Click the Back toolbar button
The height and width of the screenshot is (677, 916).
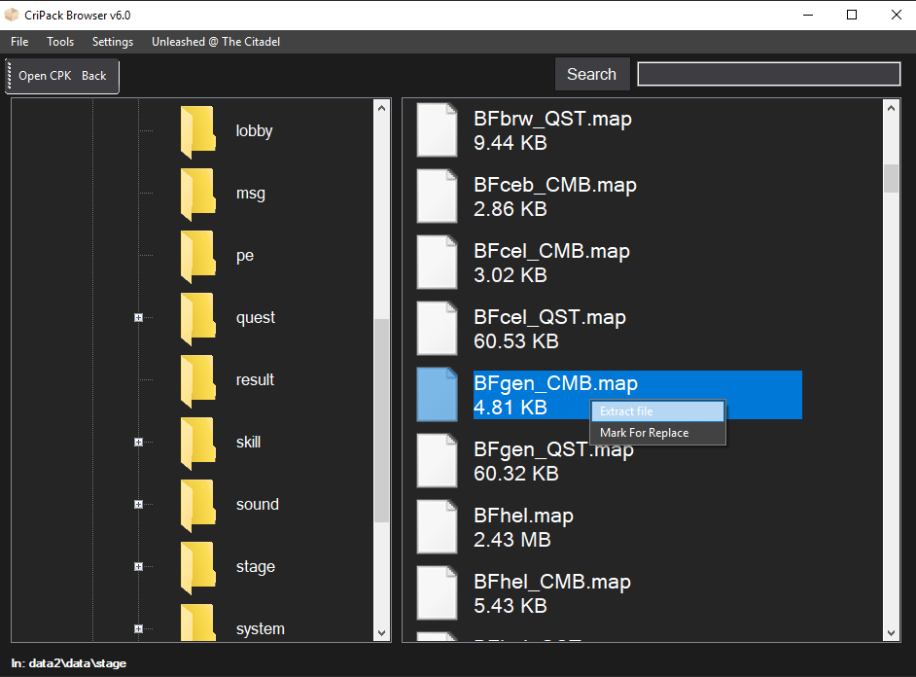[94, 76]
